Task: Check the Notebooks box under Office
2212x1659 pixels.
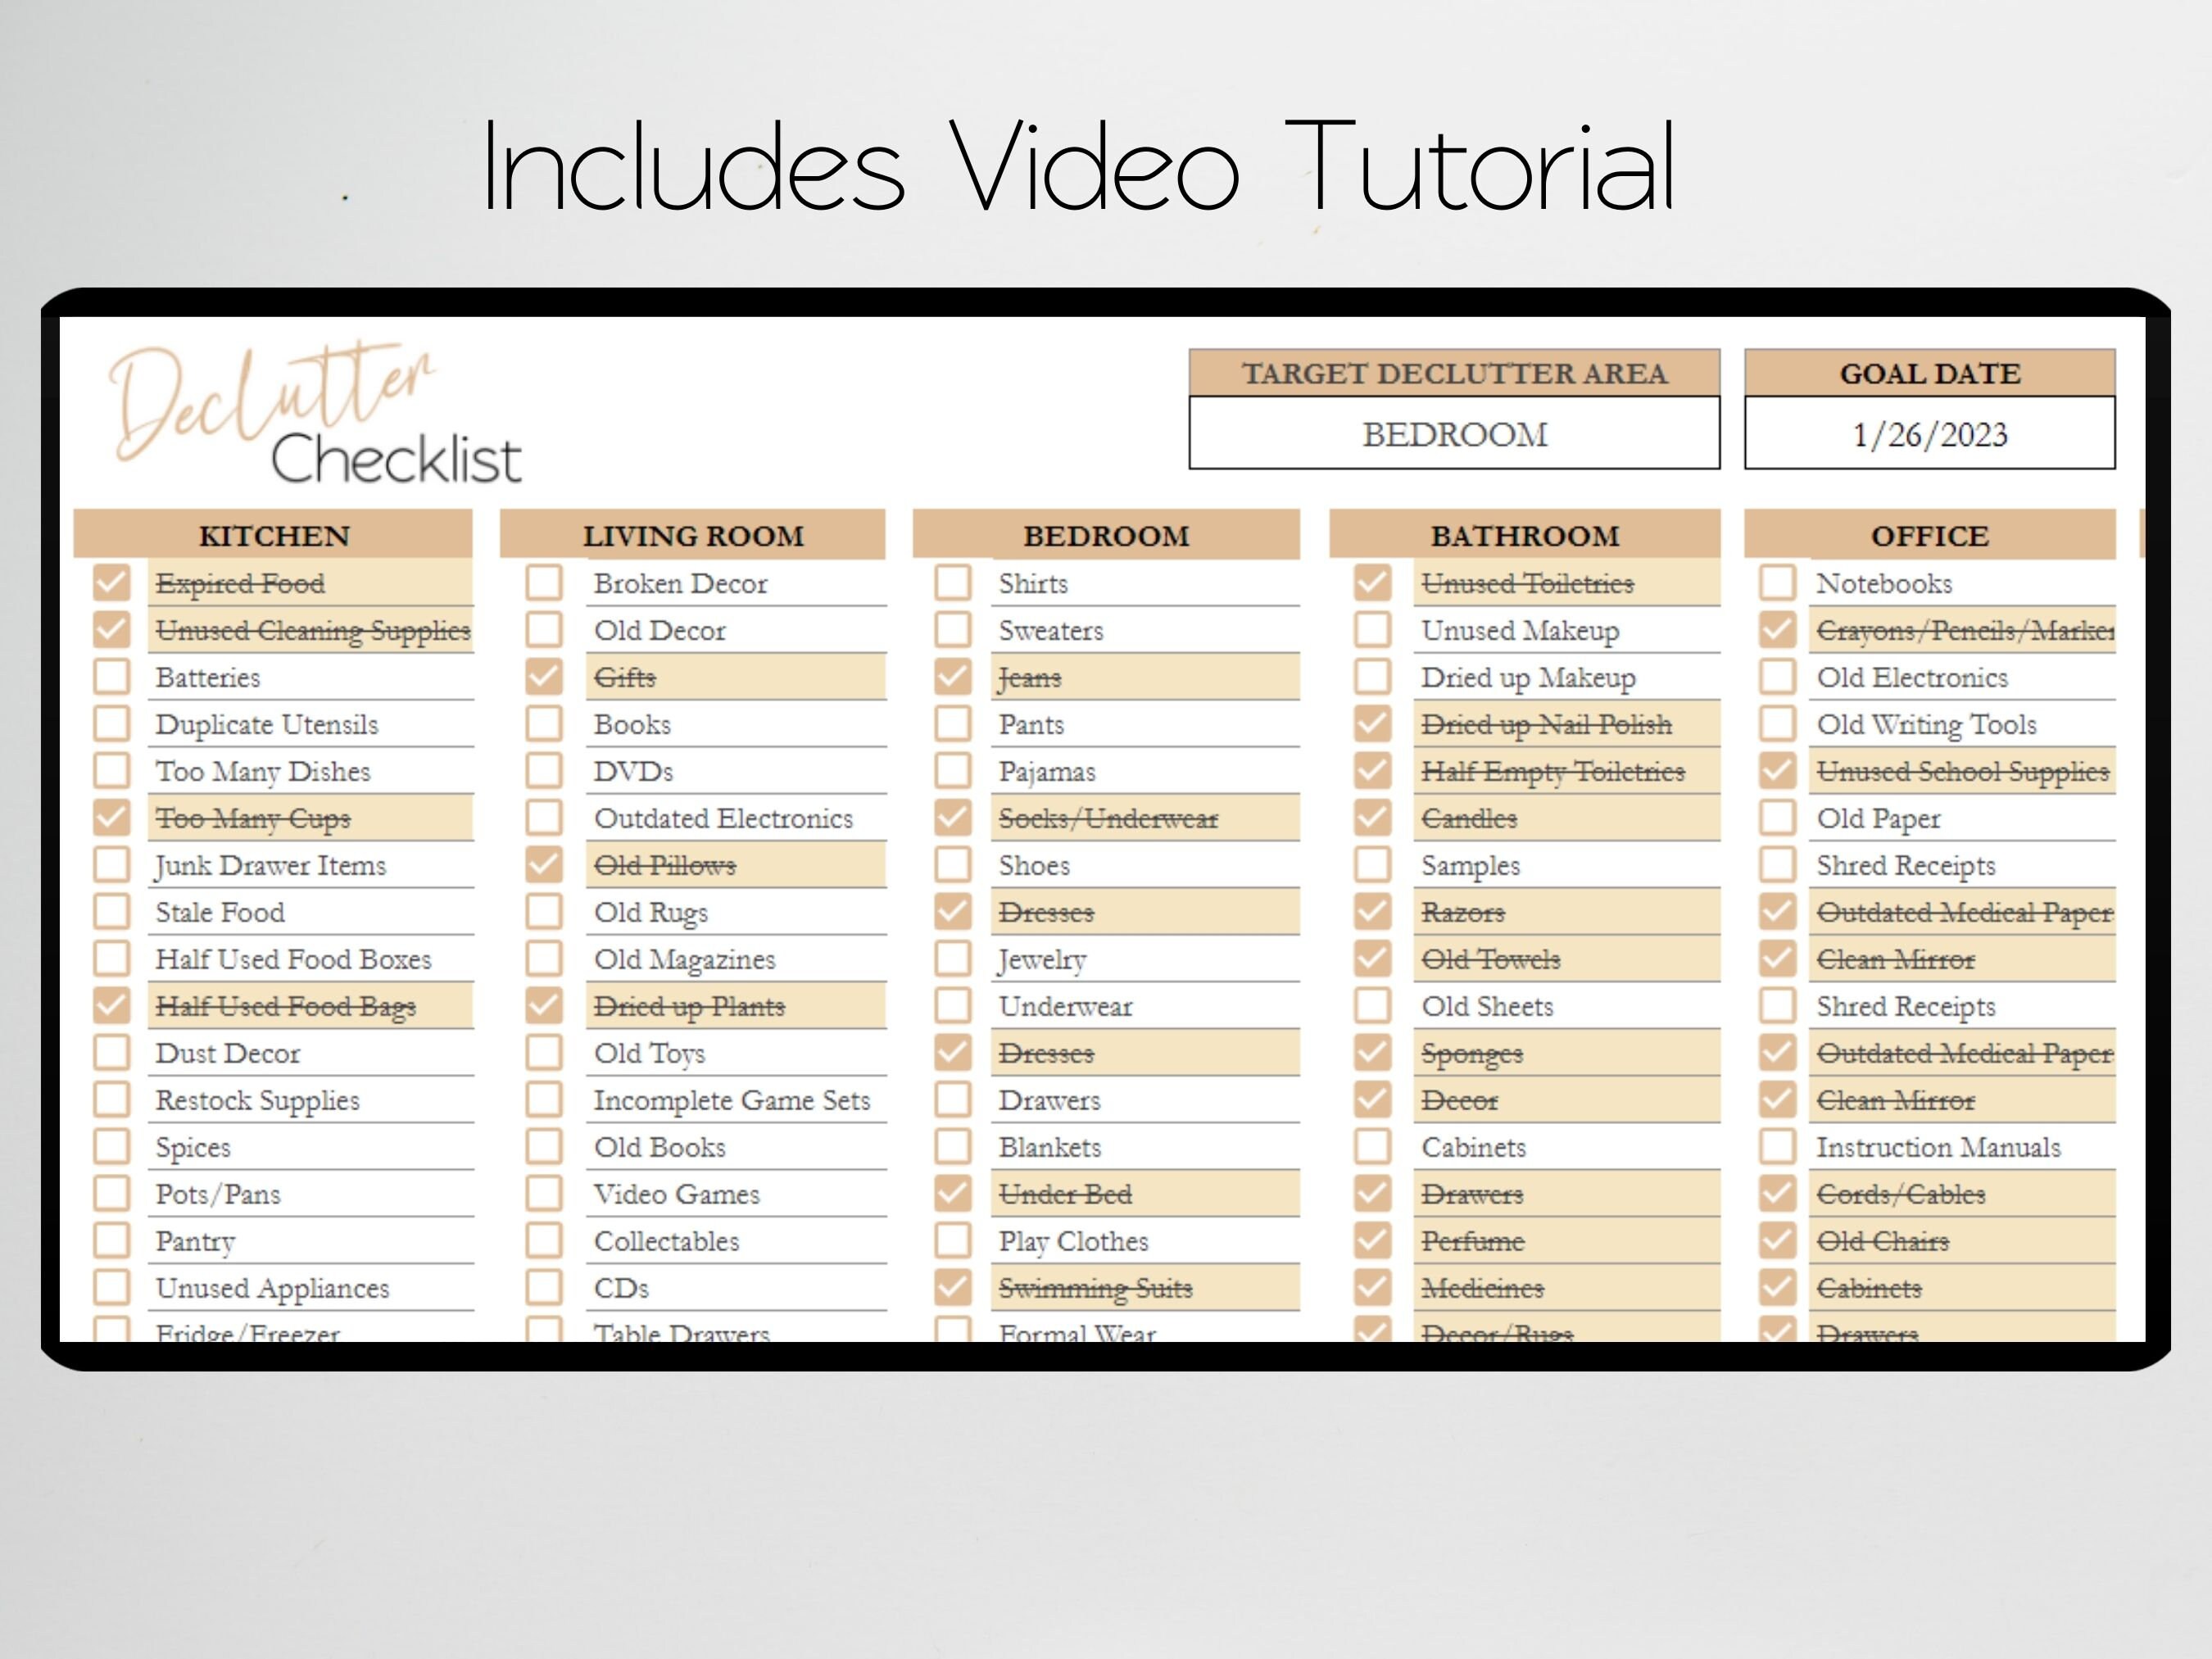Action: pyautogui.click(x=1777, y=583)
